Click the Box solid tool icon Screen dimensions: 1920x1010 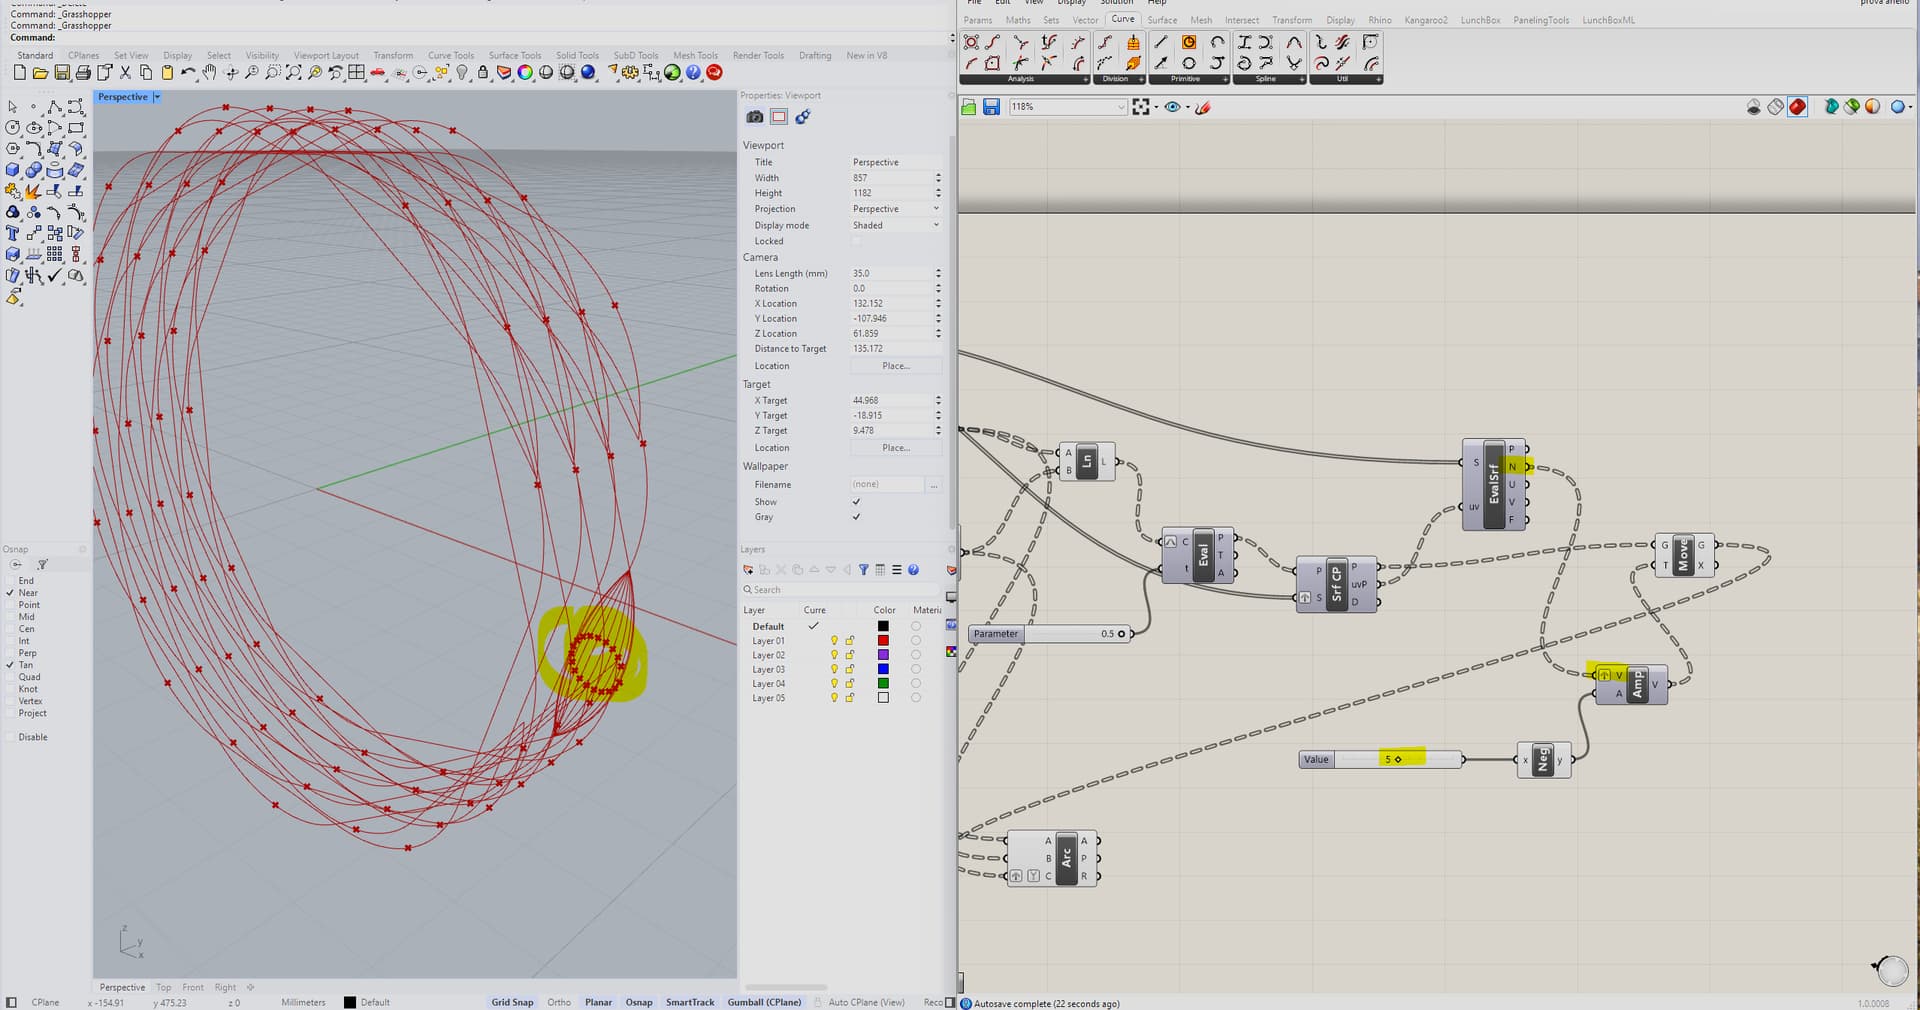point(13,170)
